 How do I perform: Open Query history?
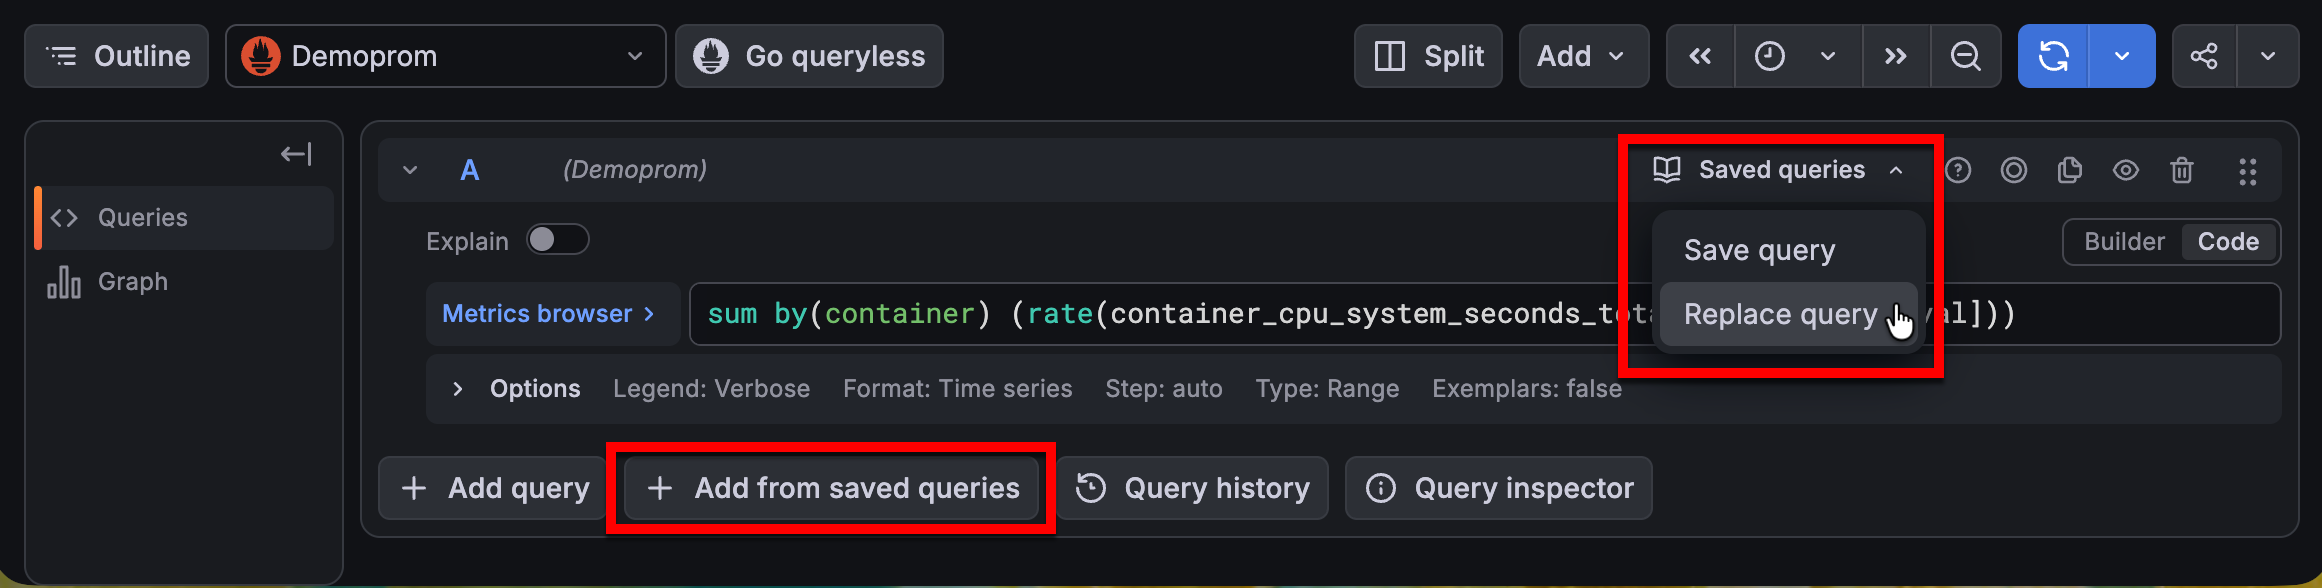coord(1192,488)
